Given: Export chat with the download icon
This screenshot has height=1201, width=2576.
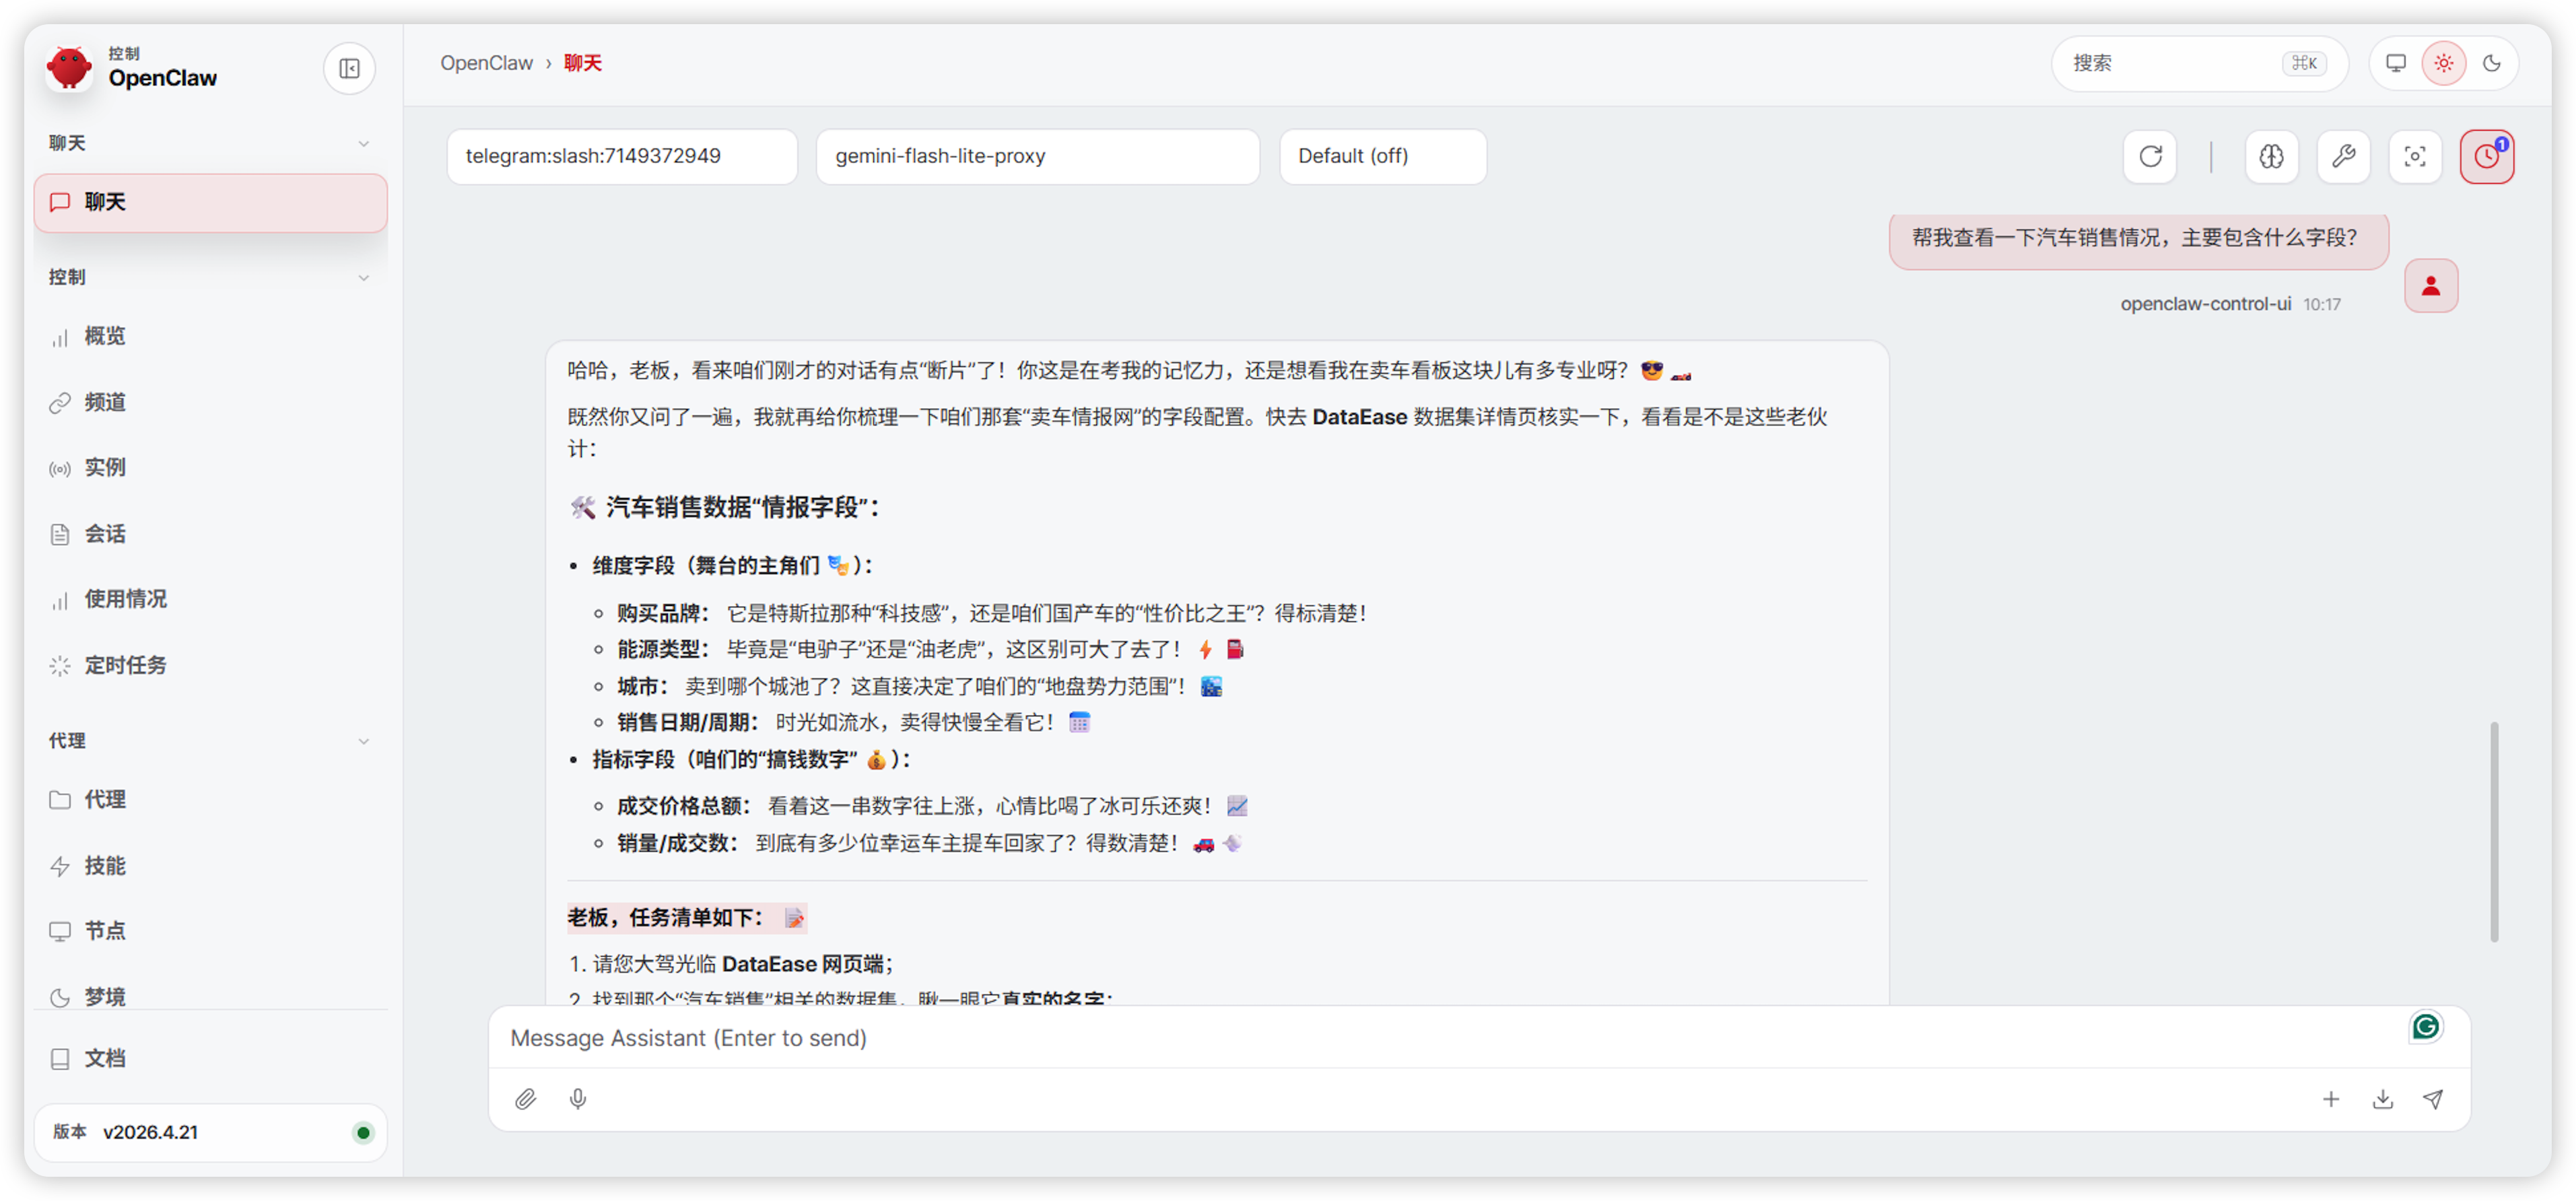Looking at the screenshot, I should tap(2383, 1099).
